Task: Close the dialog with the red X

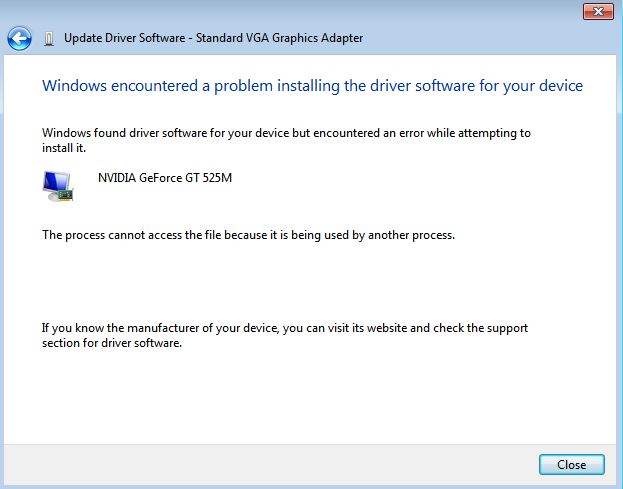Action: 598,12
